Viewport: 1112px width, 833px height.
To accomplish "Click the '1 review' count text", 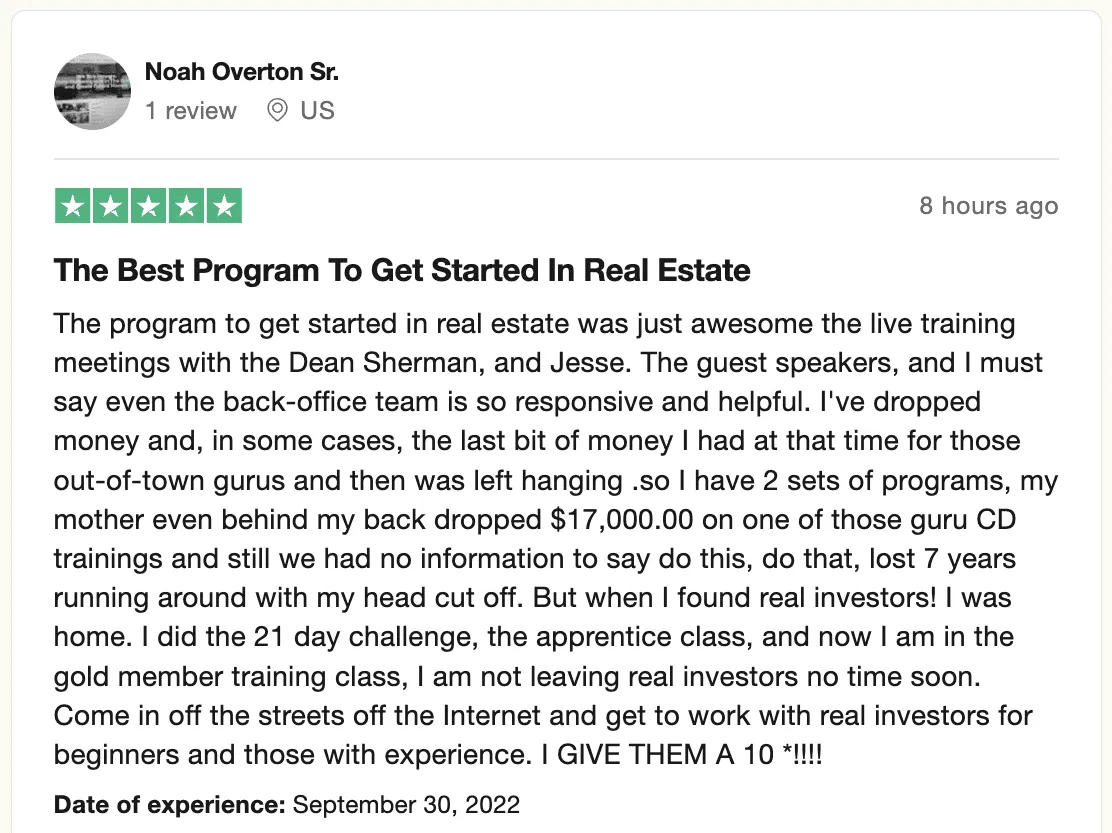I will pos(191,110).
